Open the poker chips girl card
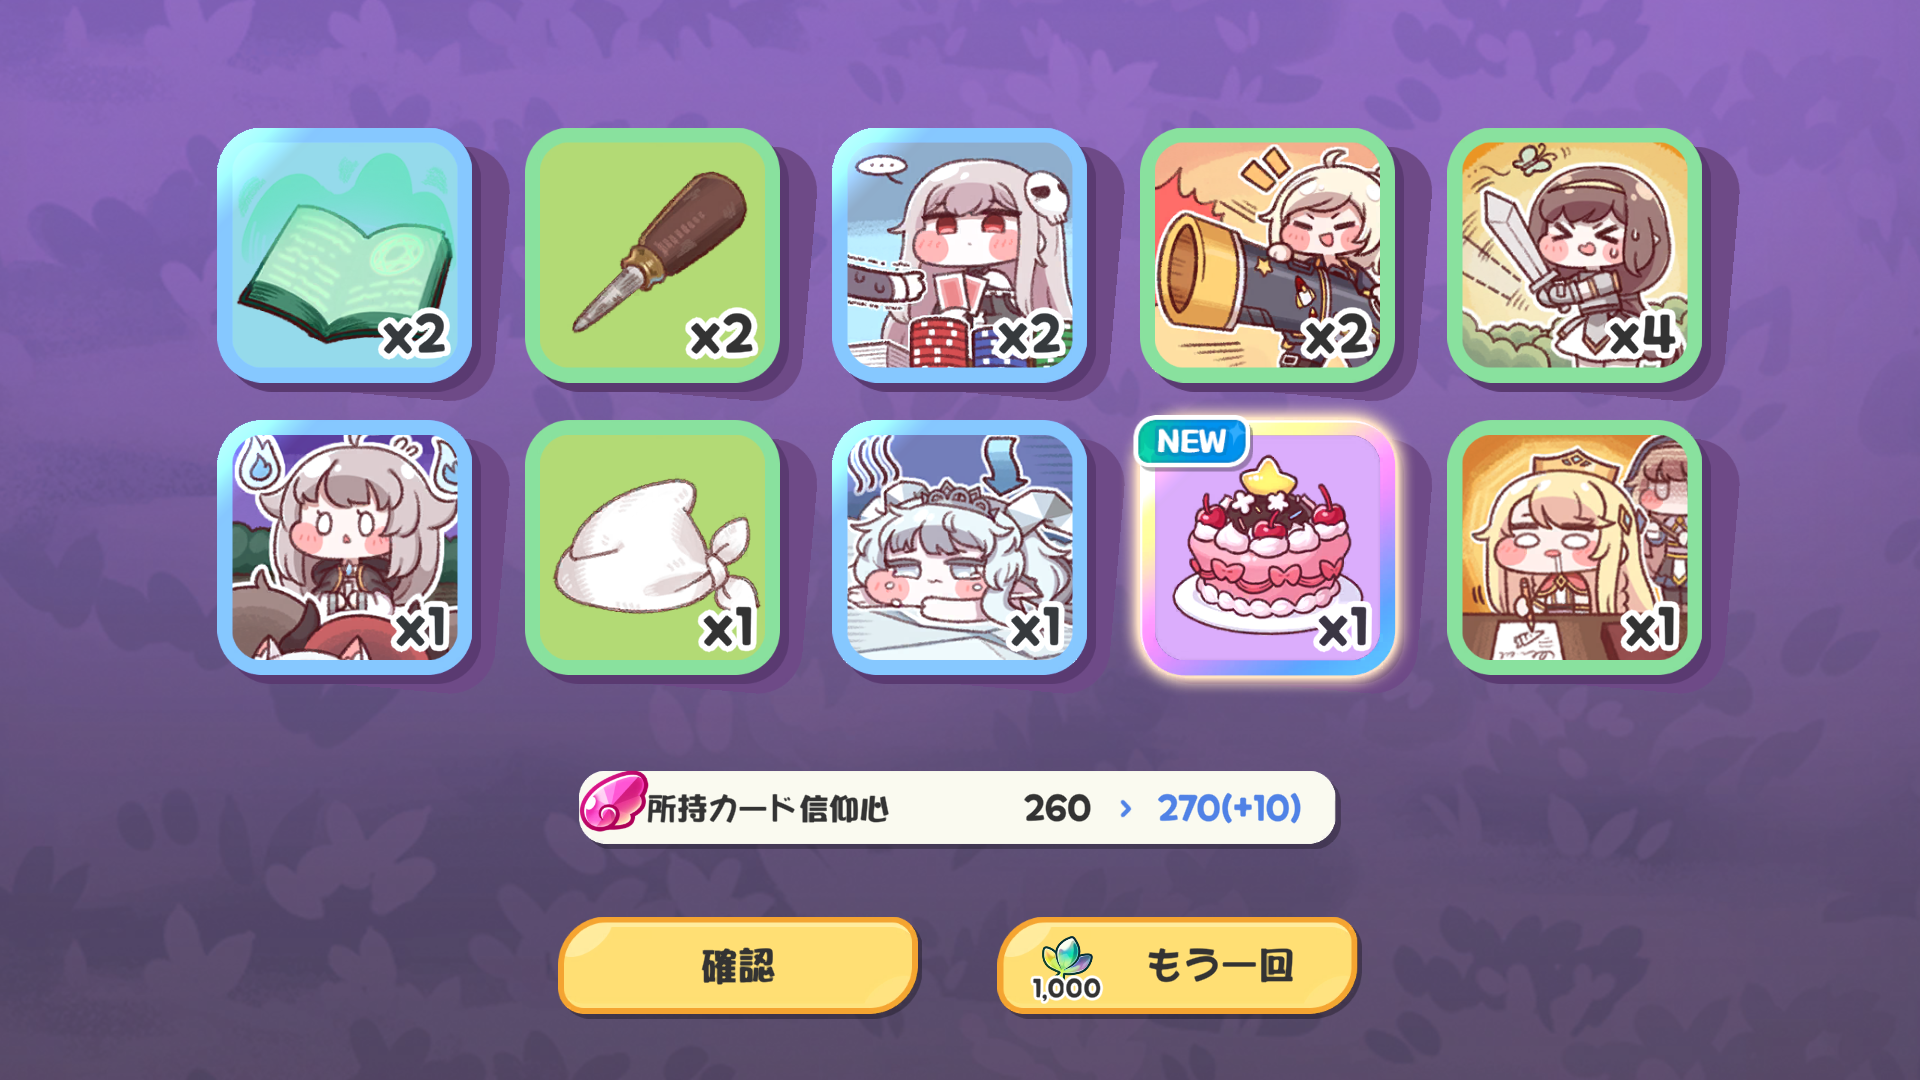 point(959,255)
